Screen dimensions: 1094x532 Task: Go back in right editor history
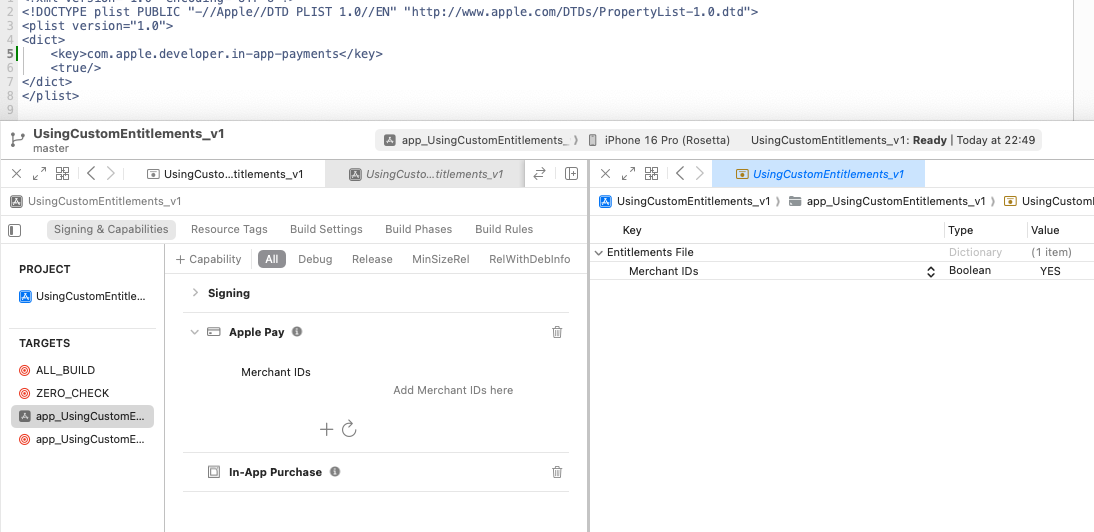point(680,174)
